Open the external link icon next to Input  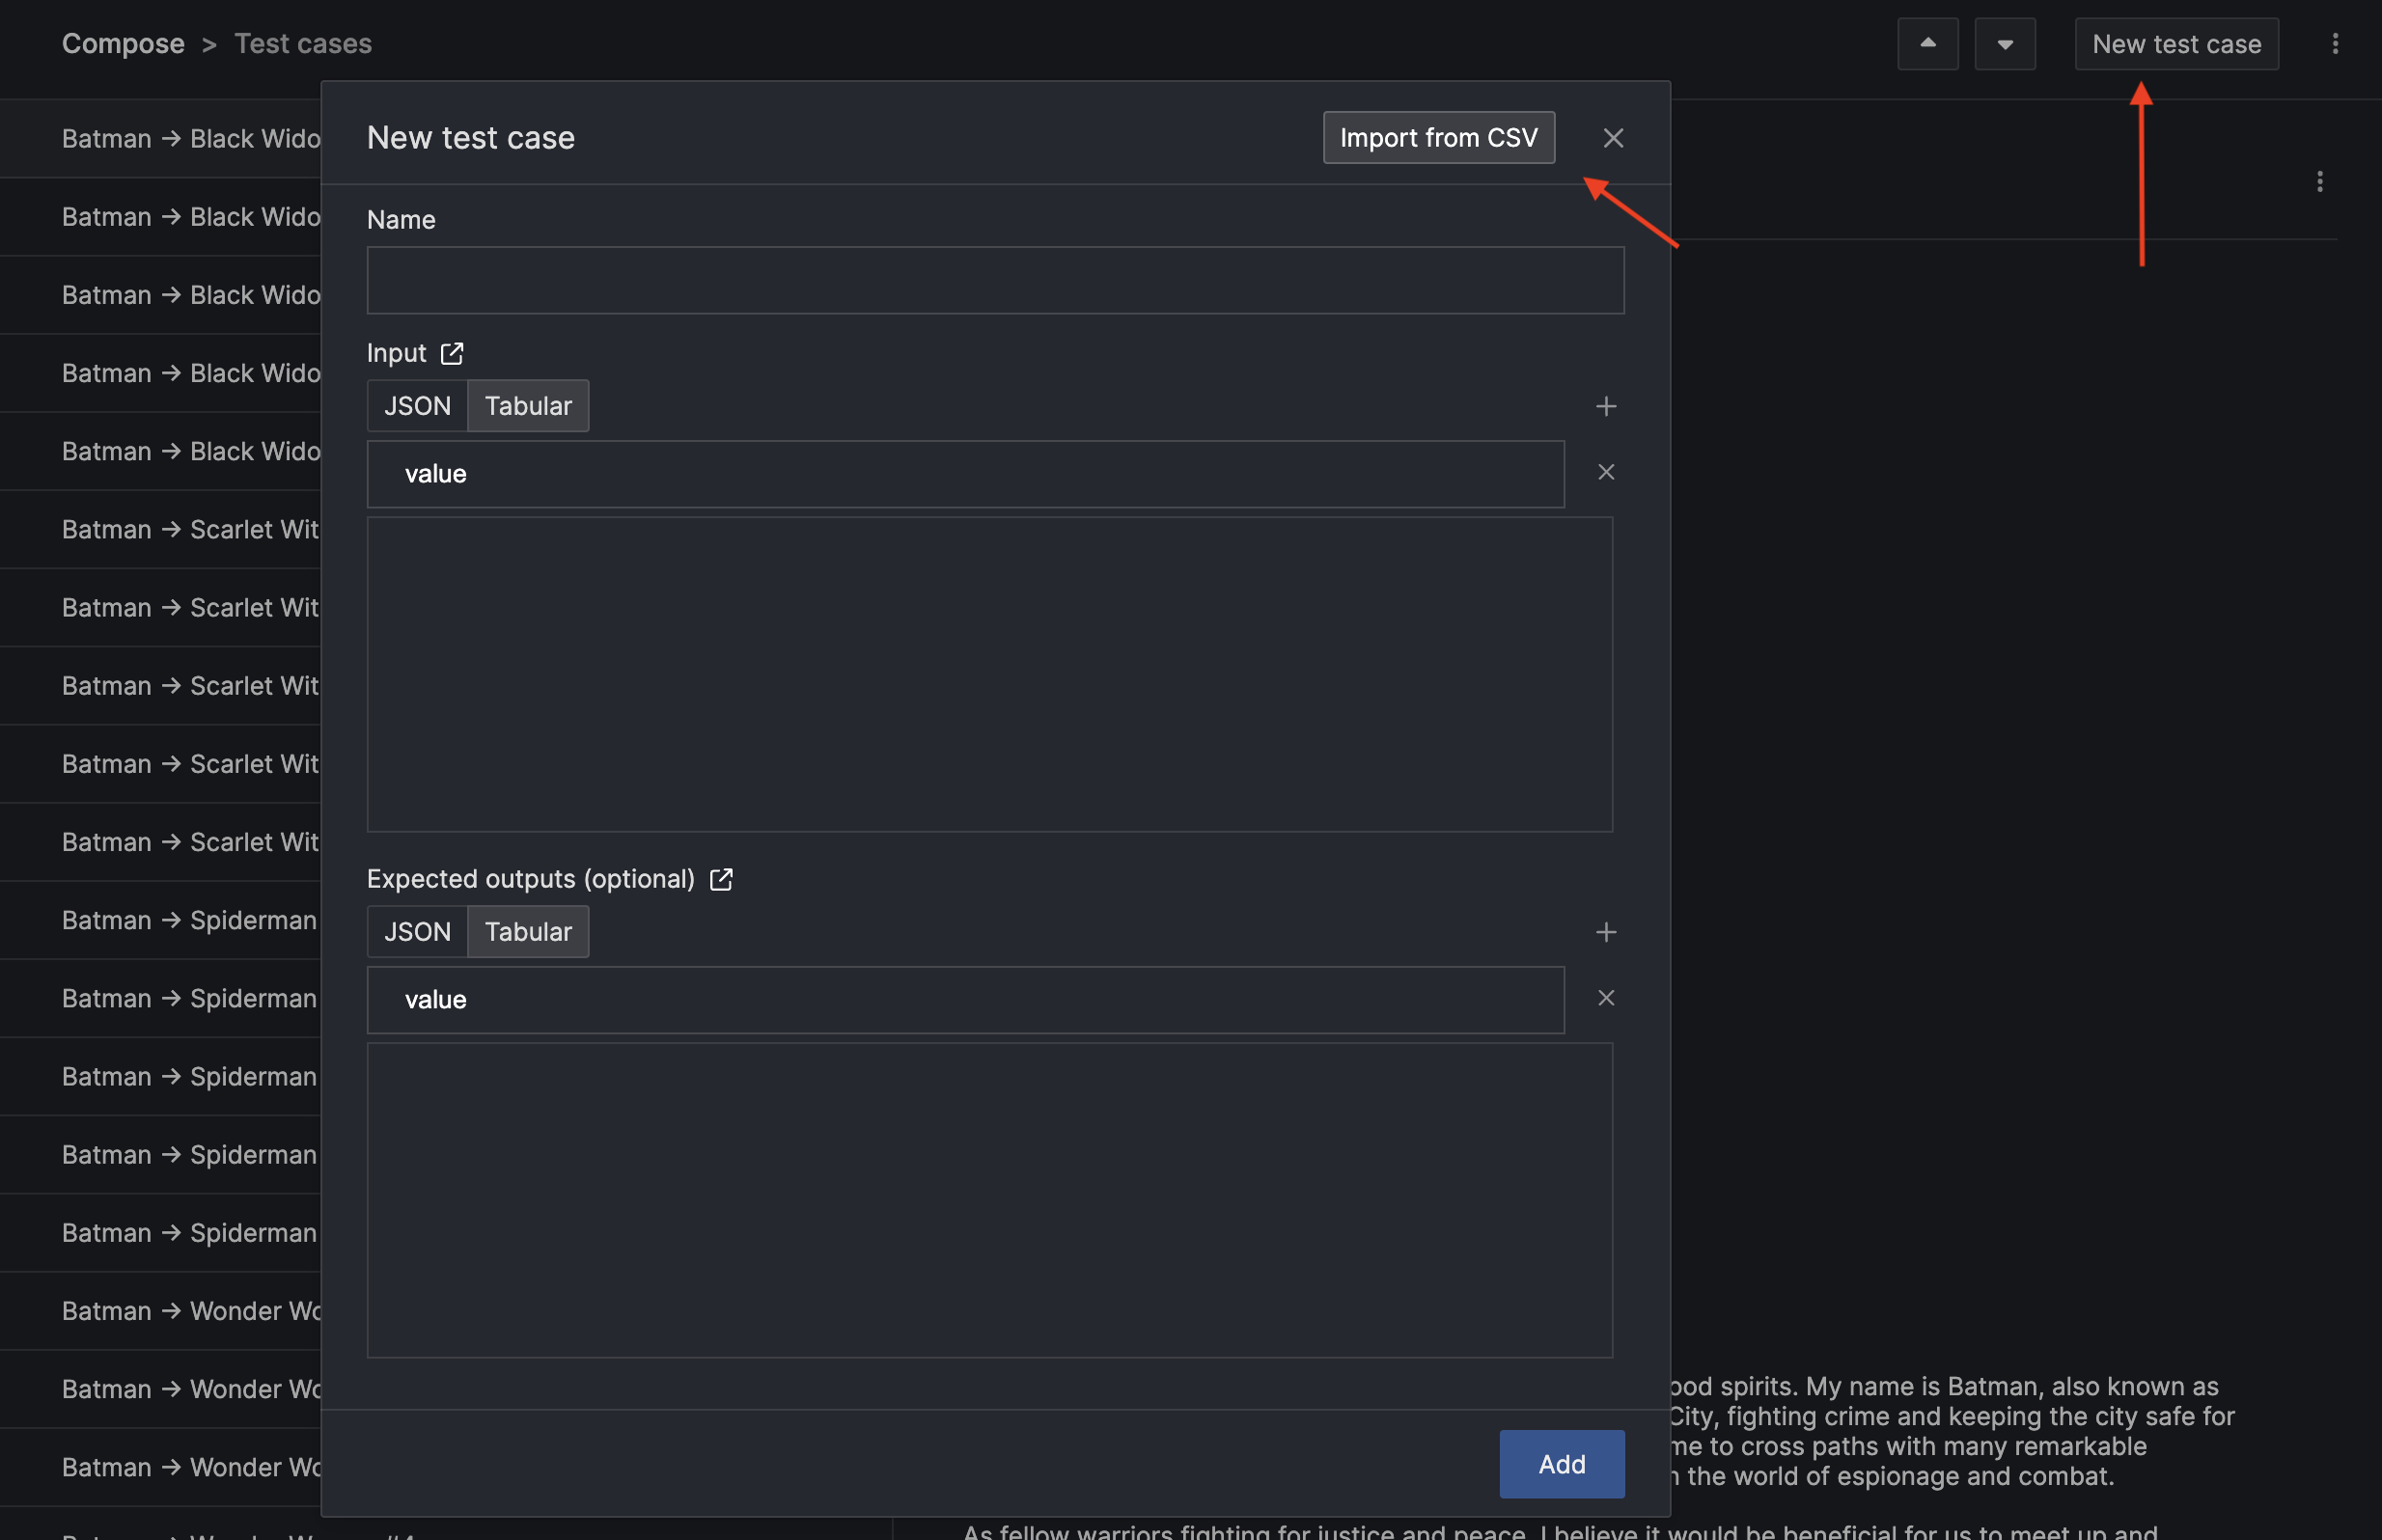[452, 353]
